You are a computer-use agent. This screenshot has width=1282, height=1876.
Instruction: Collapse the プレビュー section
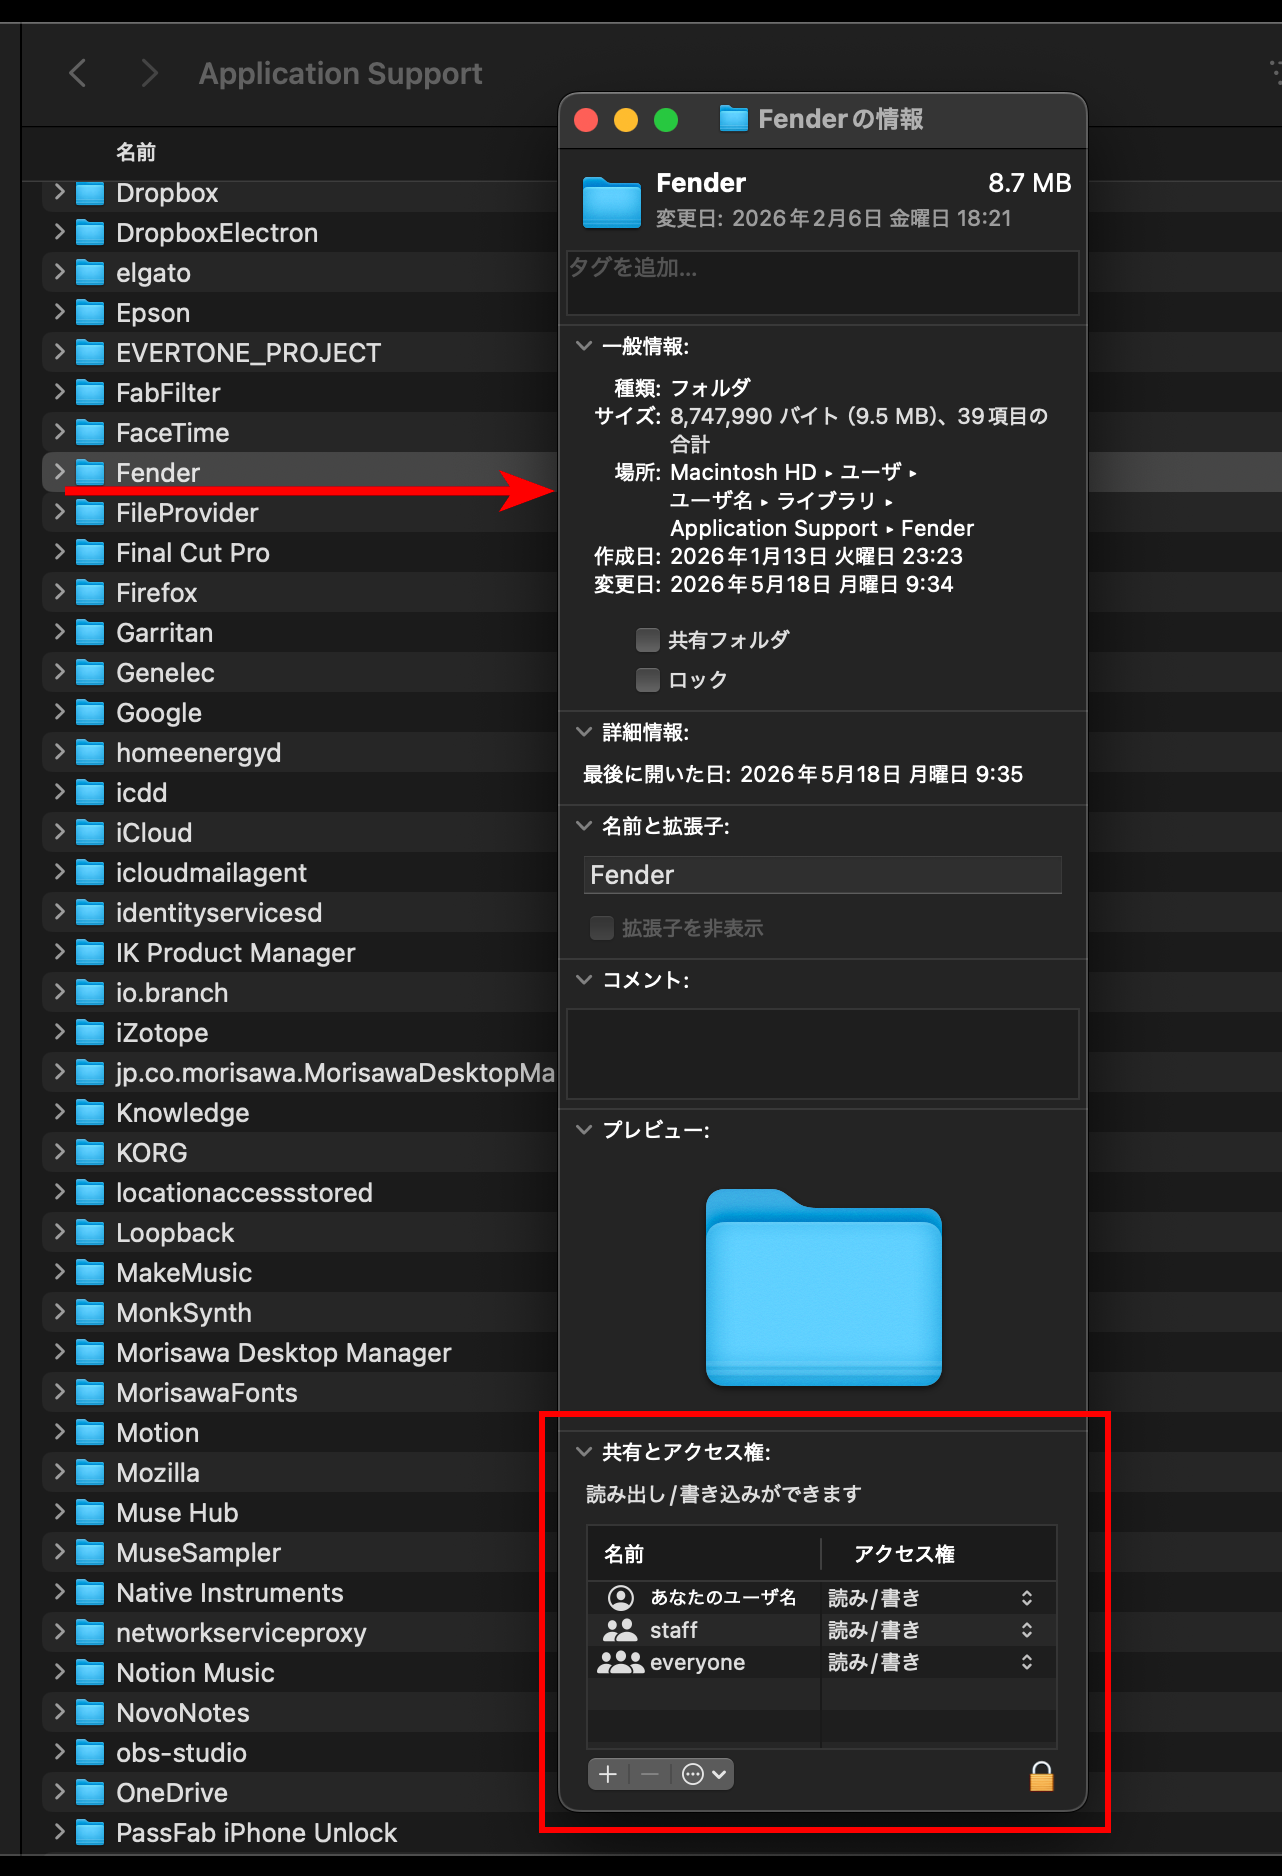584,1130
